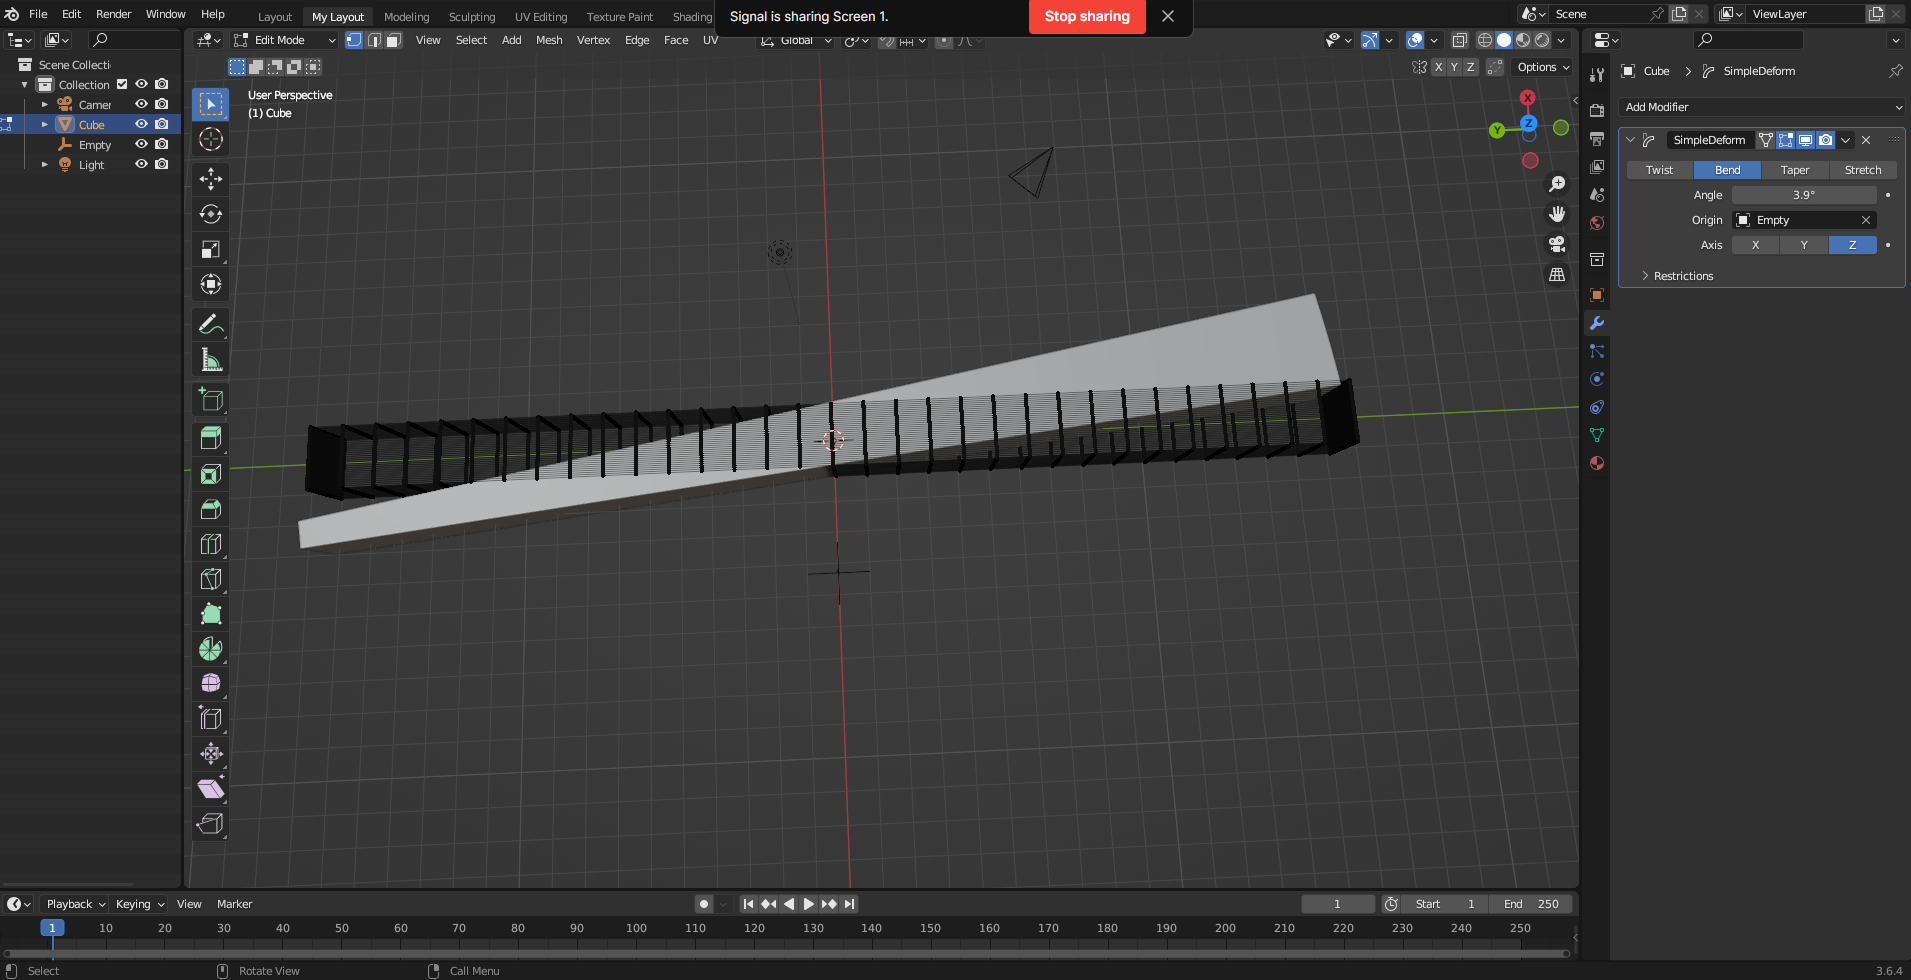Screen dimensions: 1911x980
Task: Open the Vertex menu in viewport header
Action: pos(593,40)
